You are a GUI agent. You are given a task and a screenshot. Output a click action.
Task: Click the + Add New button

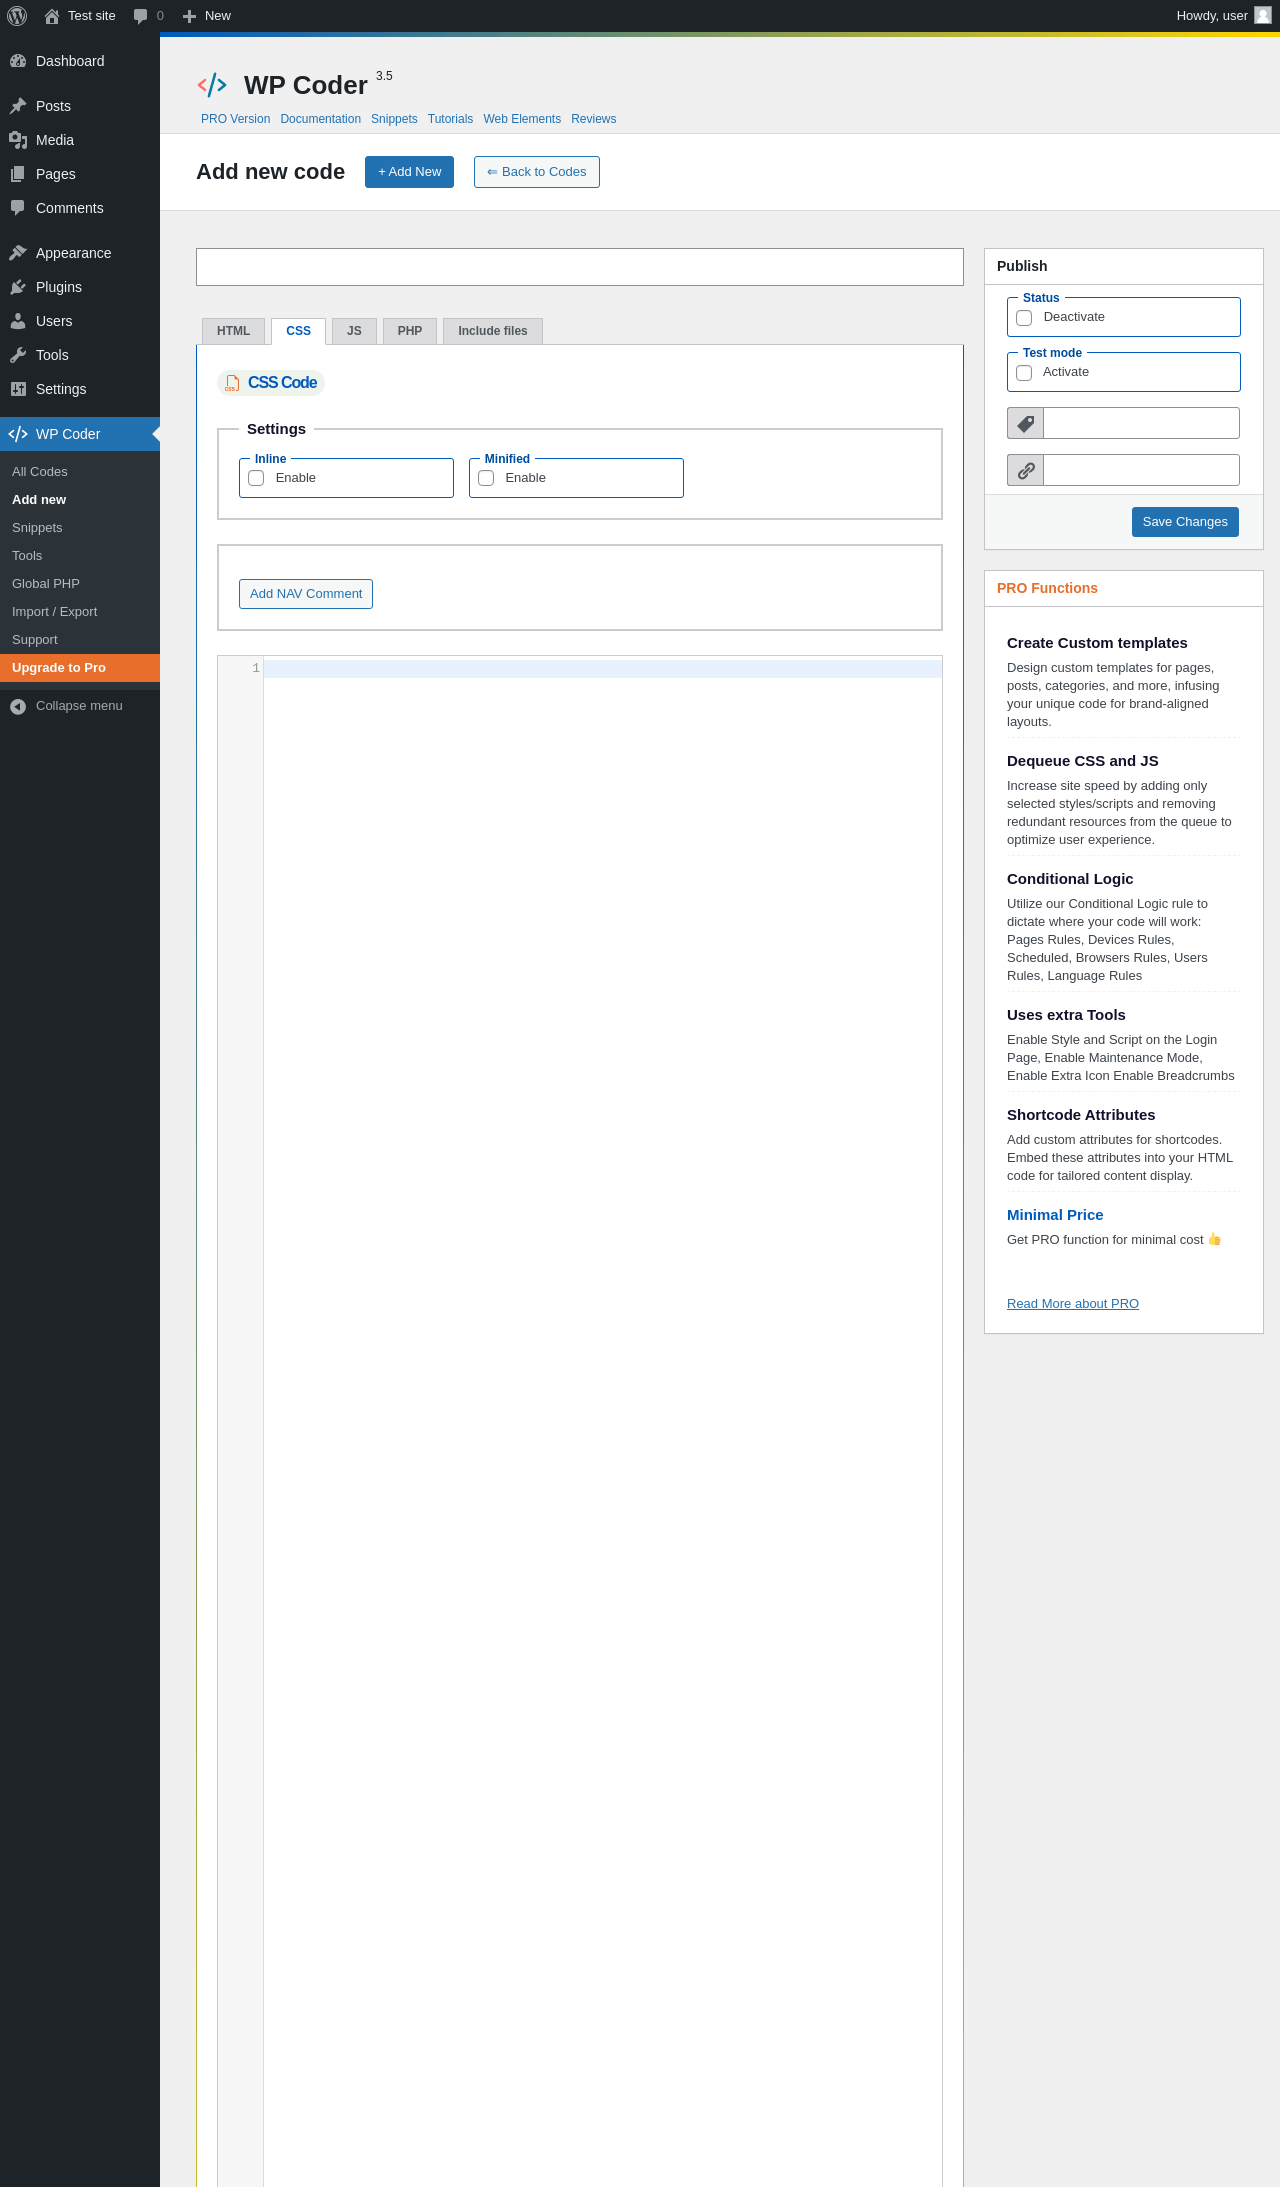coord(409,172)
